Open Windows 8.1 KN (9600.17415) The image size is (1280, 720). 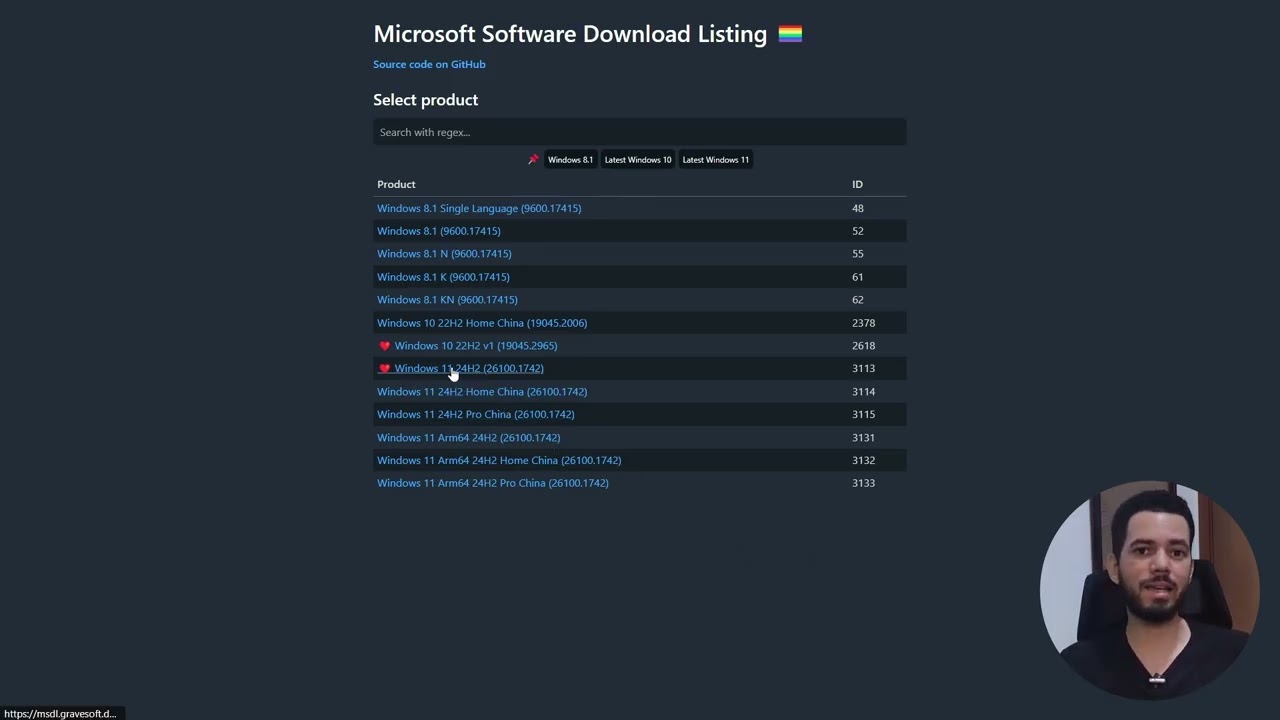coord(447,300)
